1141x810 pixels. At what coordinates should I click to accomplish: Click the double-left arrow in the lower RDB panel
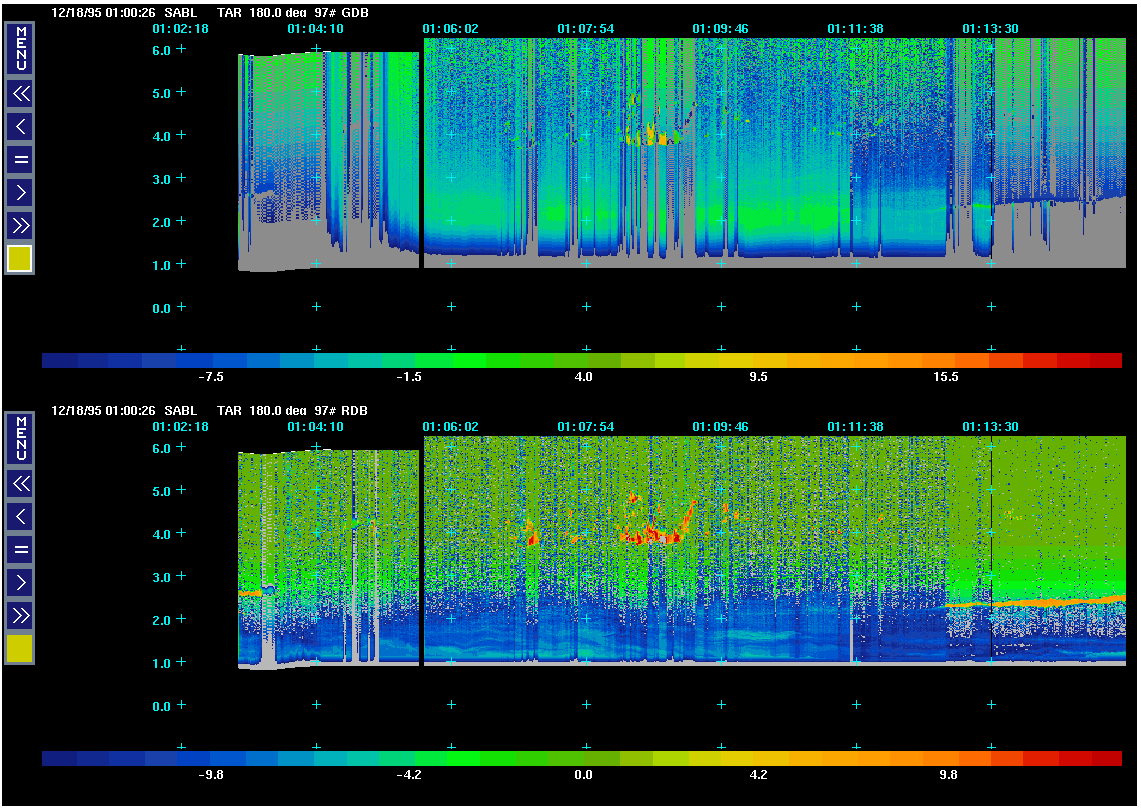20,484
